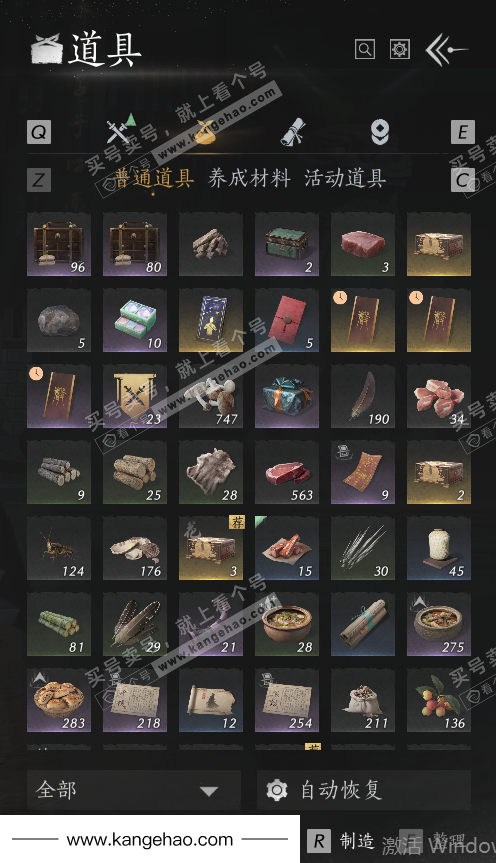
Task: Select the raw meat item showing 563
Action: 287,472
